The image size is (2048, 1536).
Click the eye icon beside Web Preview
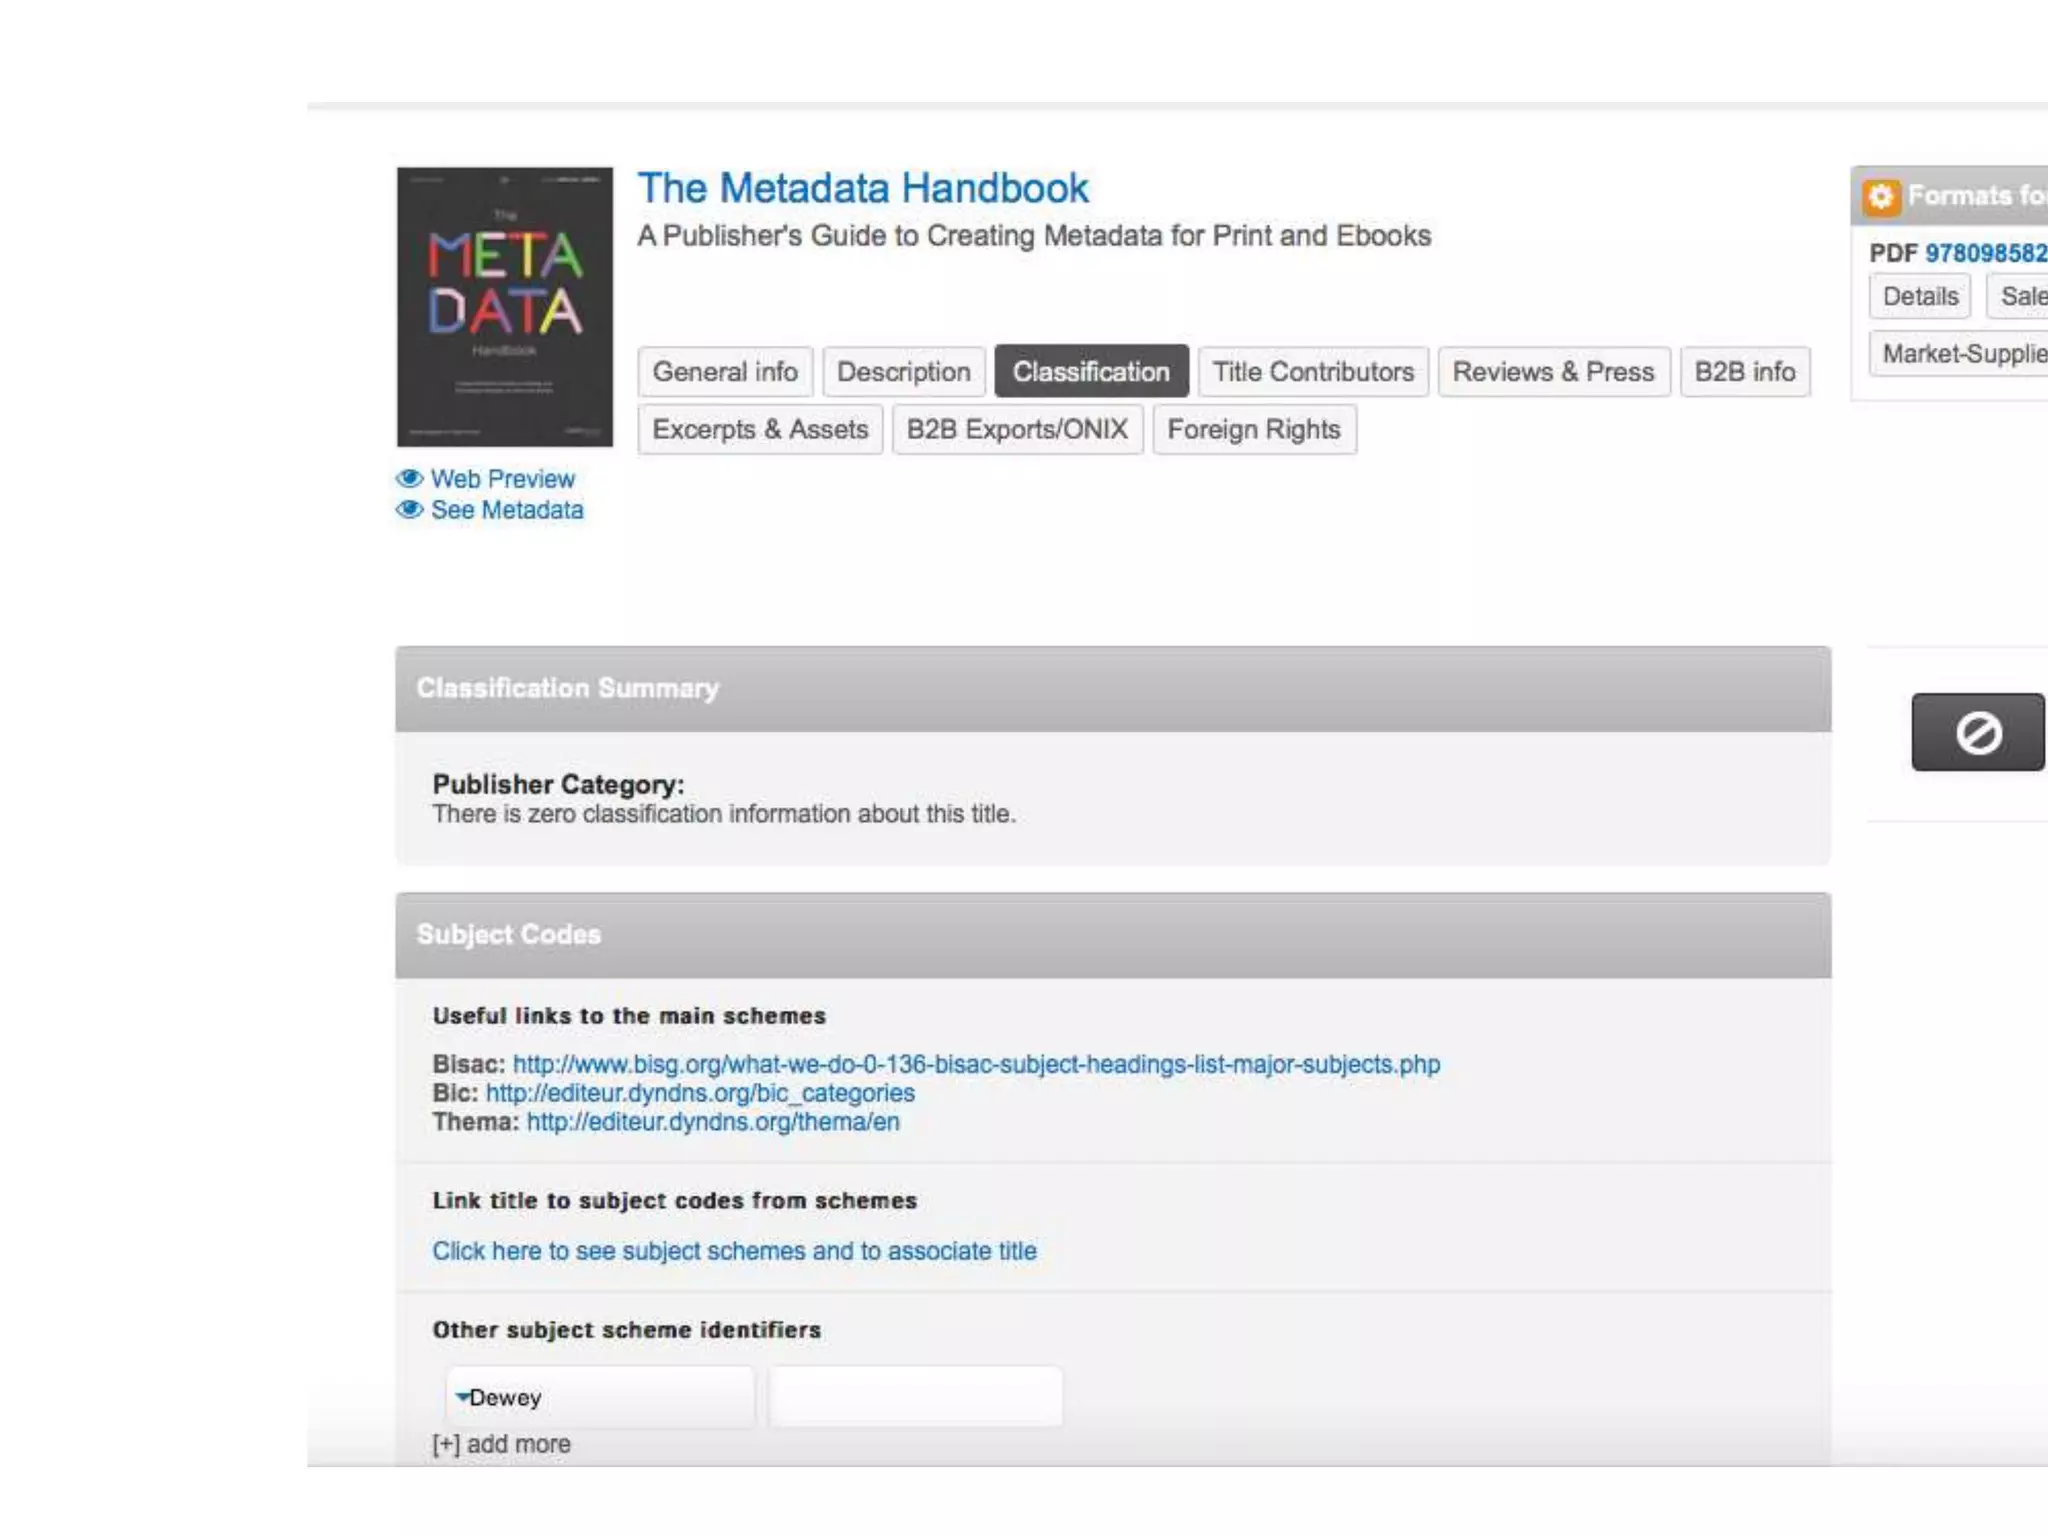(x=409, y=478)
